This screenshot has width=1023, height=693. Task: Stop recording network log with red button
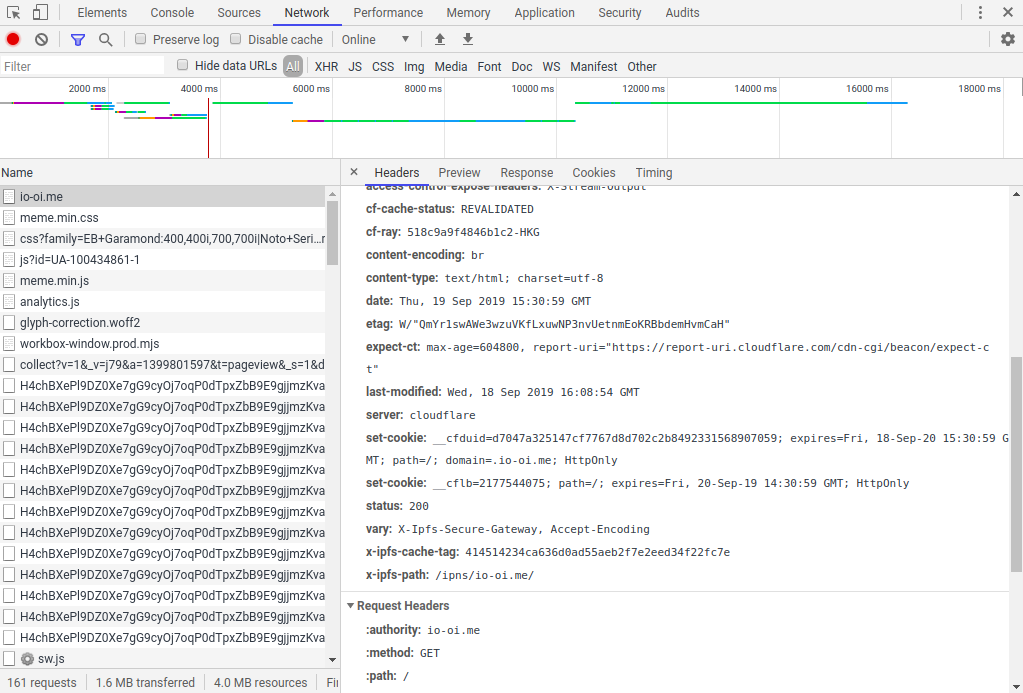point(13,39)
